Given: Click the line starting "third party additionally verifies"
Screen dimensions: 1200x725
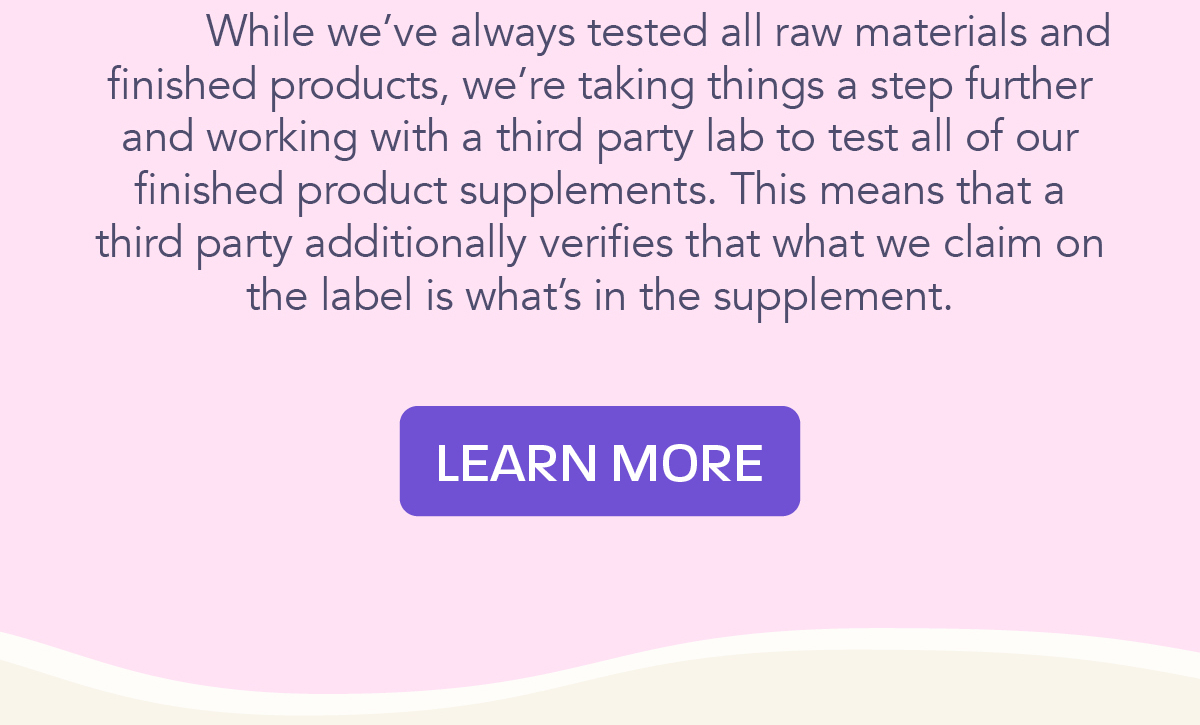Looking at the screenshot, I should click(600, 244).
